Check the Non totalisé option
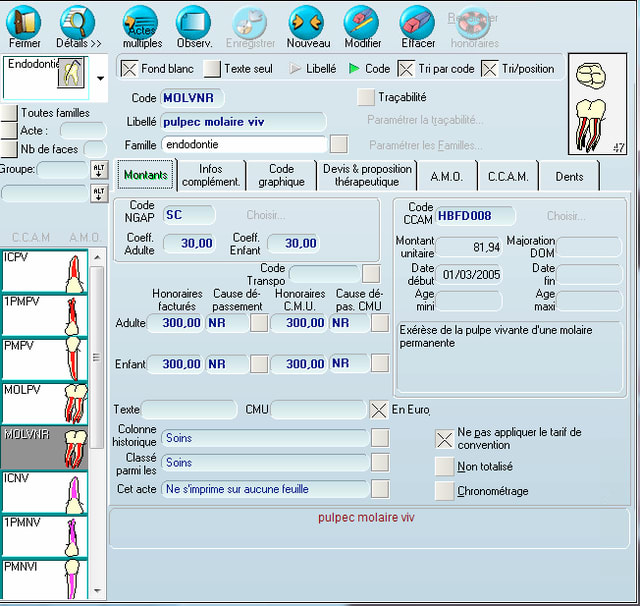This screenshot has width=640, height=606. [445, 466]
